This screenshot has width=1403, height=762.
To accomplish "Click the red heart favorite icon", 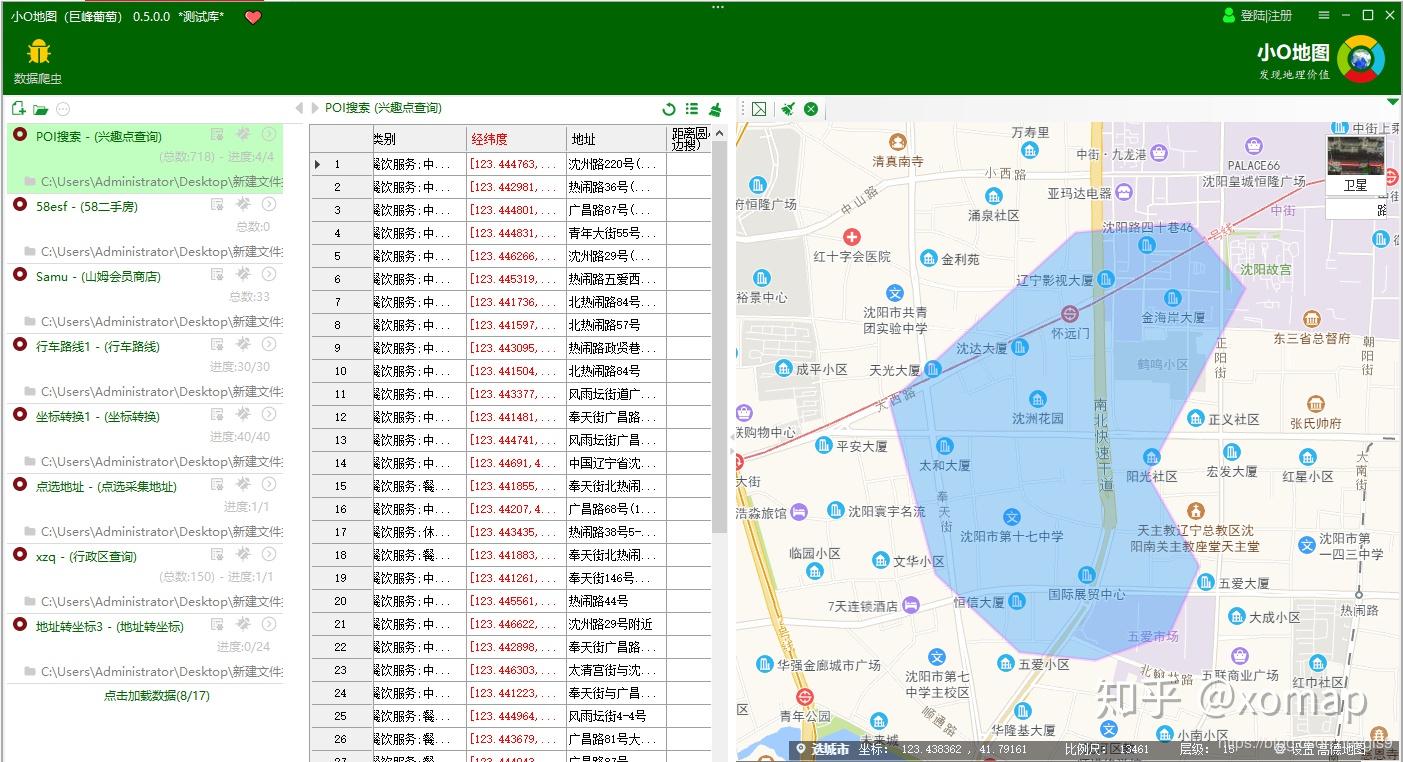I will tap(253, 17).
